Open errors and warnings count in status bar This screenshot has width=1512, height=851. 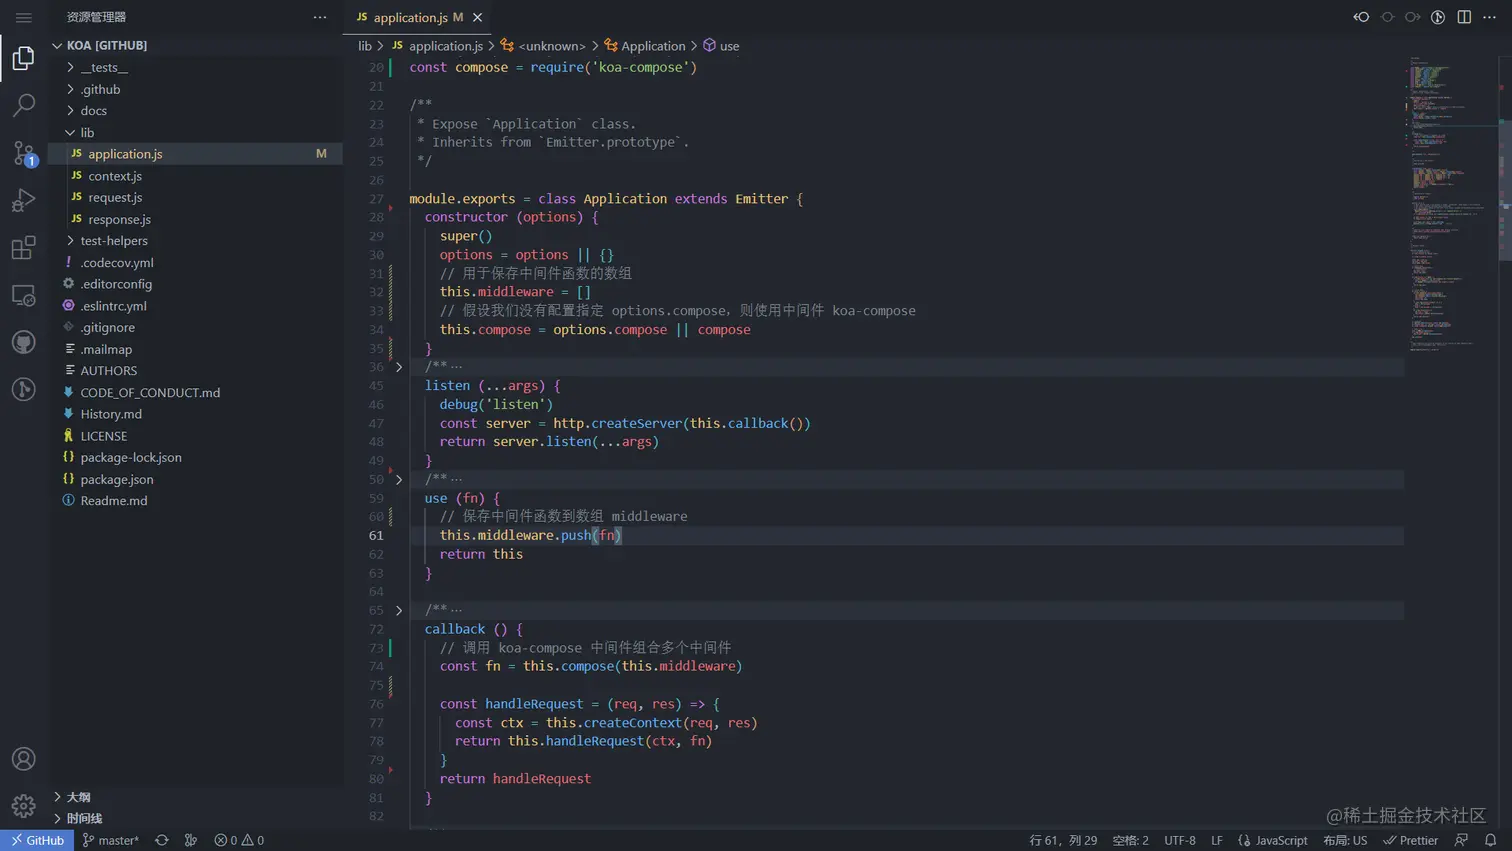tap(239, 840)
